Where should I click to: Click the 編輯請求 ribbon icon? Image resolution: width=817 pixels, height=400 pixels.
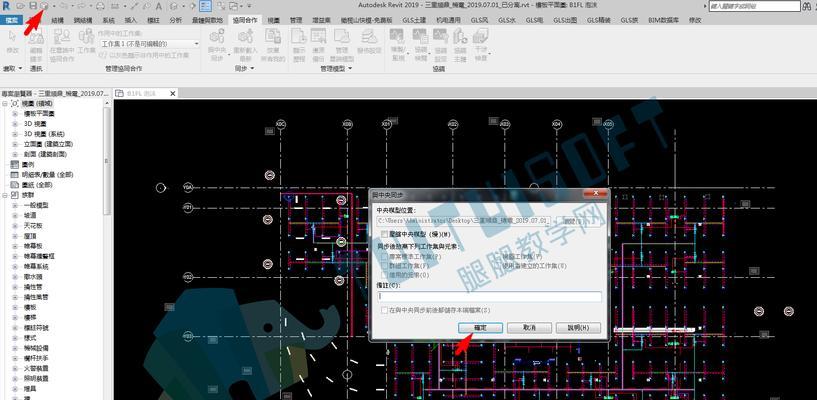point(36,43)
